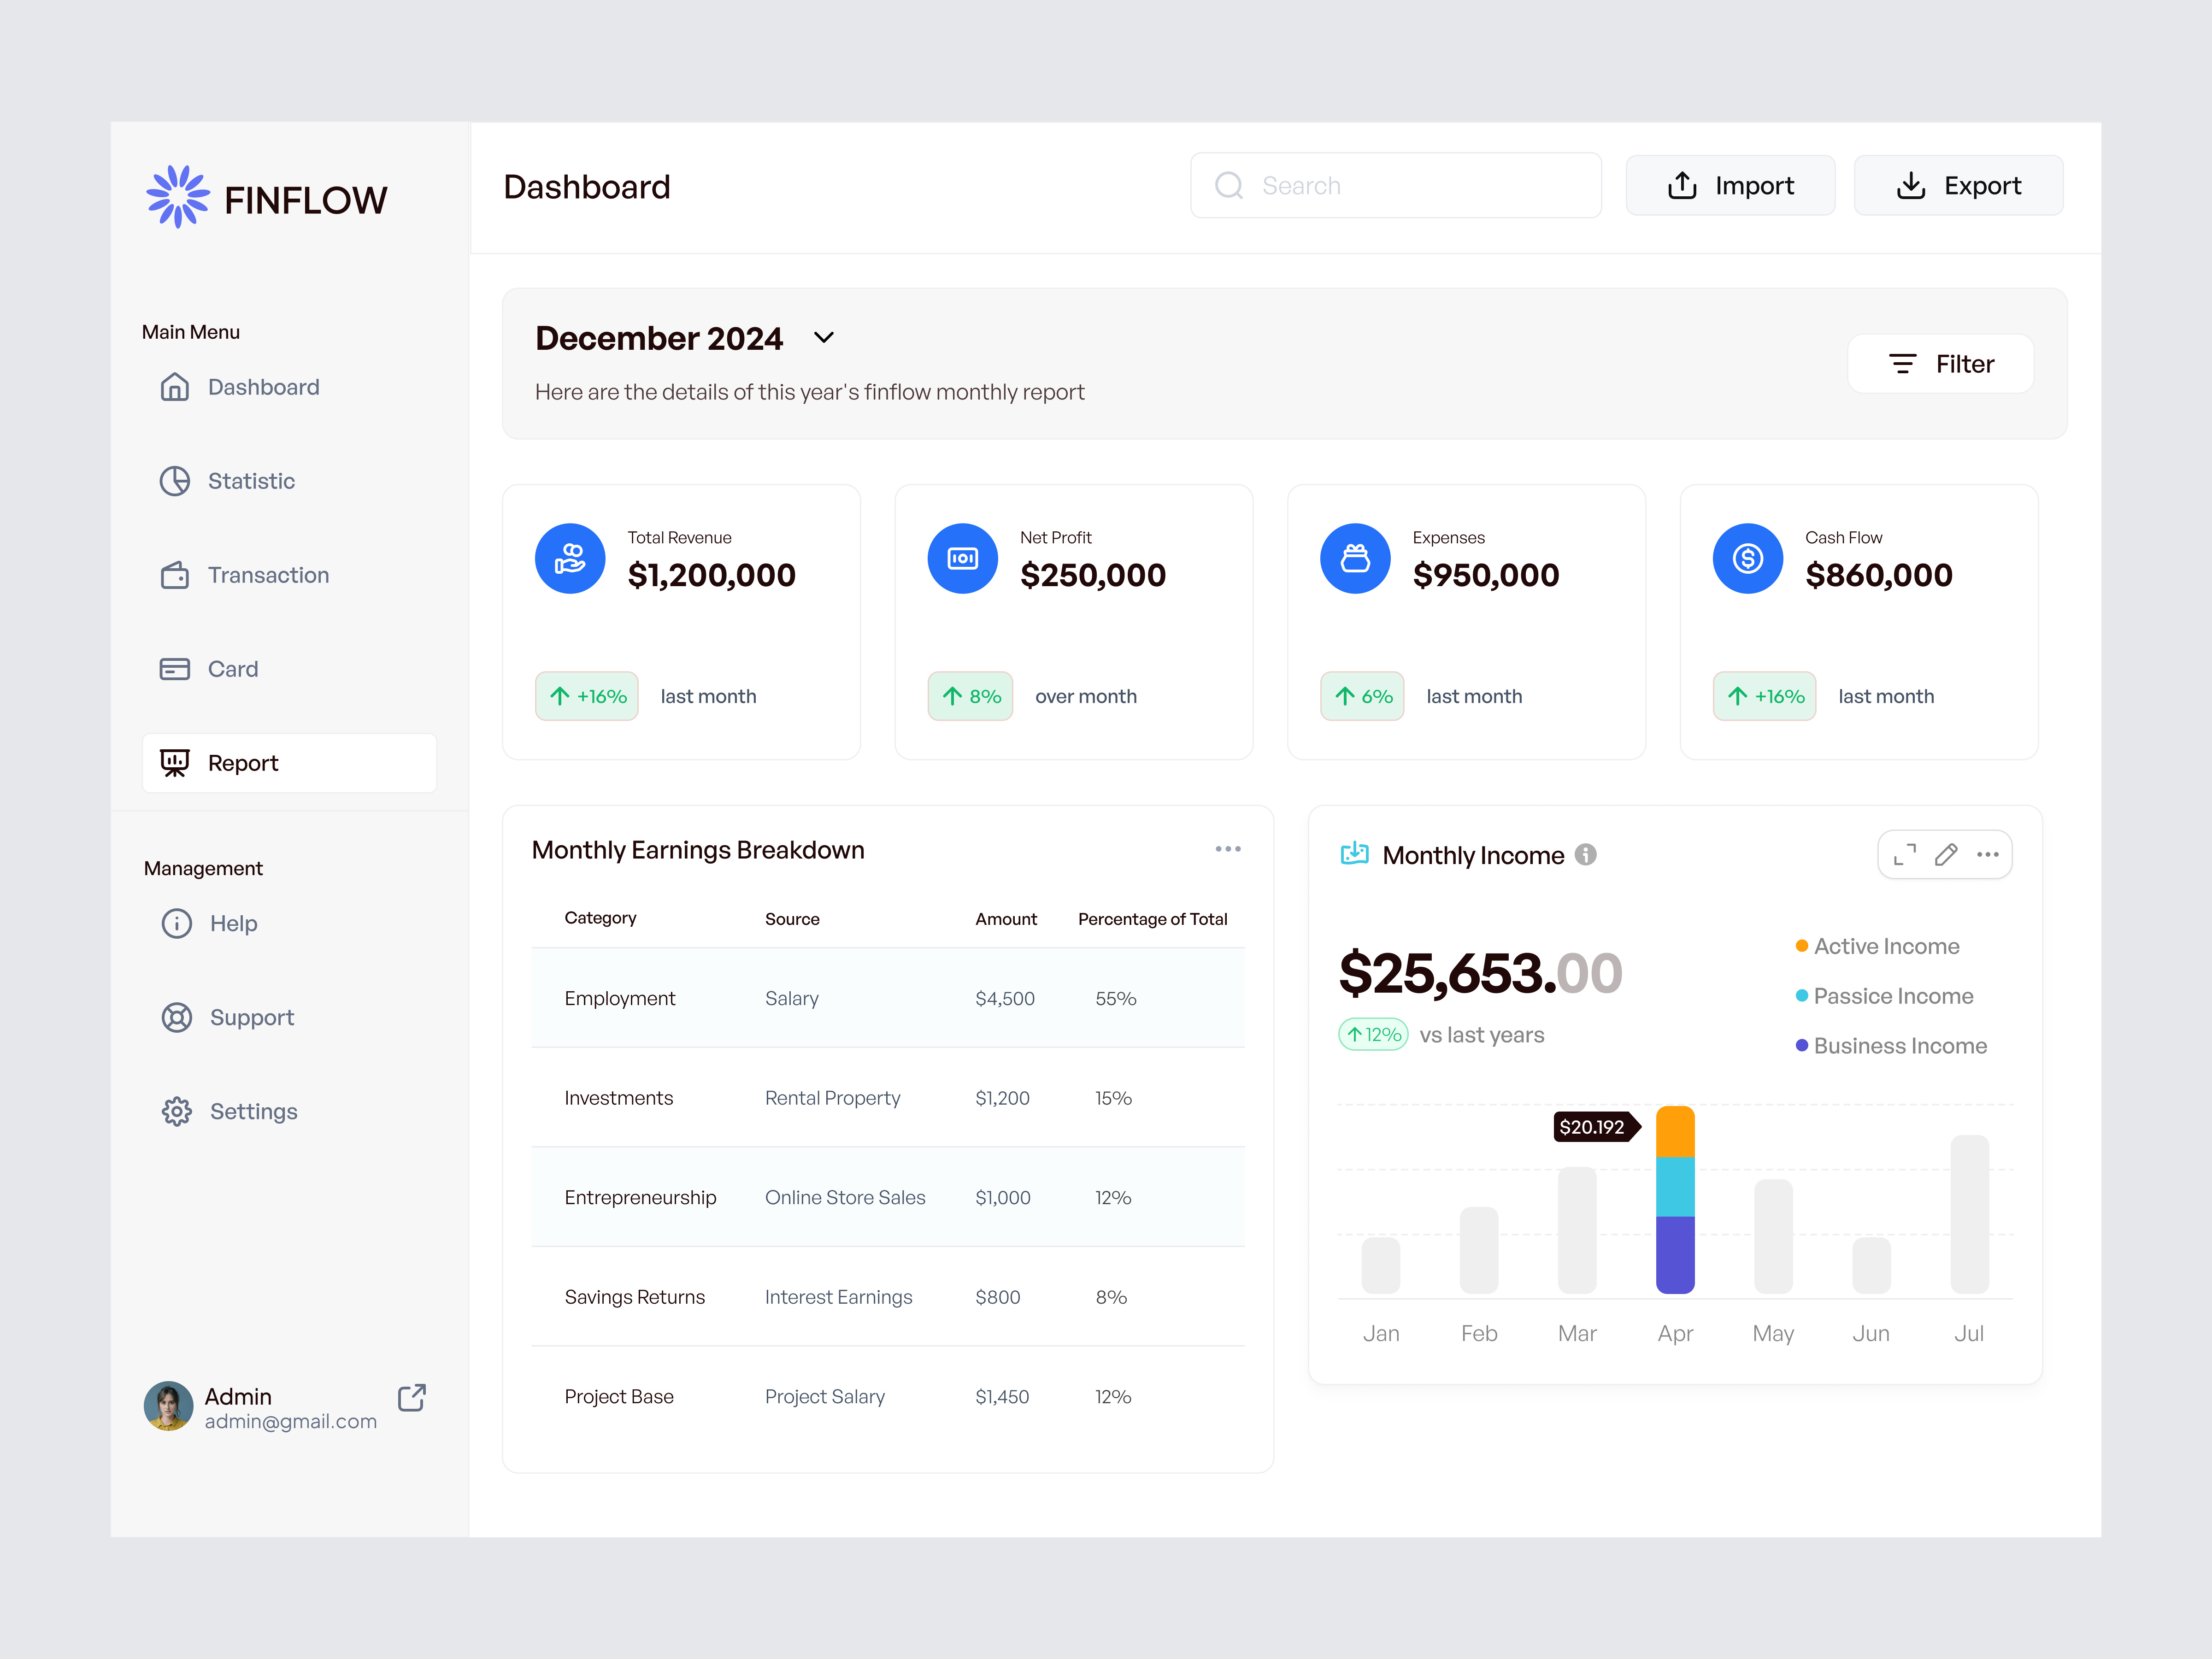Open the three-dot menu on Monthly Income
The image size is (2212, 1659).
tap(1988, 854)
